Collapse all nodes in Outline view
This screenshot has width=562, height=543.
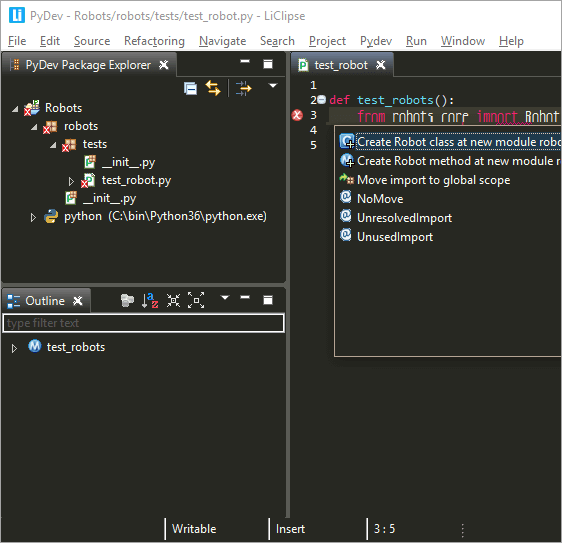[x=173, y=300]
